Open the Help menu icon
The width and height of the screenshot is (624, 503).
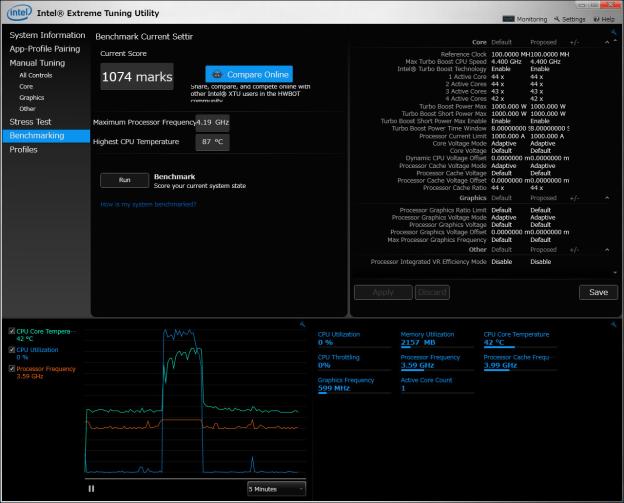pyautogui.click(x=597, y=18)
